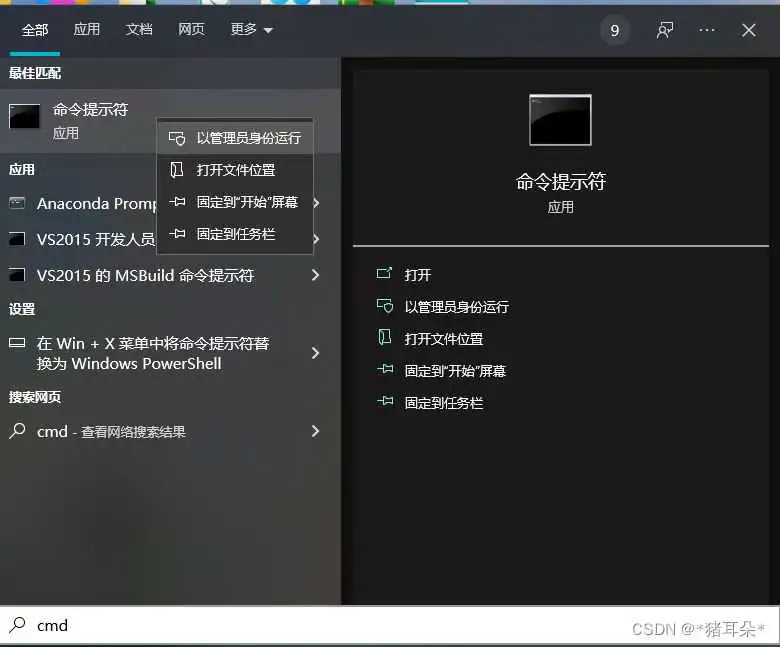Switch to the 网页 tab

[192, 30]
